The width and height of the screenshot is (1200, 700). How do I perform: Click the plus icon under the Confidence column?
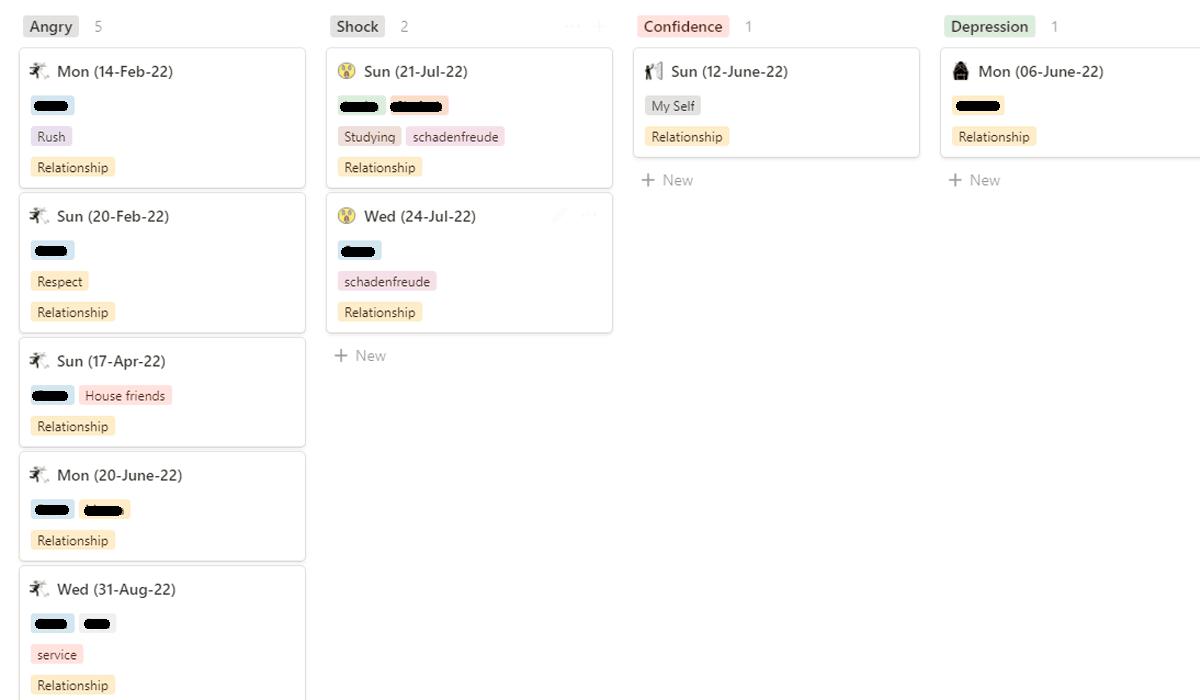648,180
